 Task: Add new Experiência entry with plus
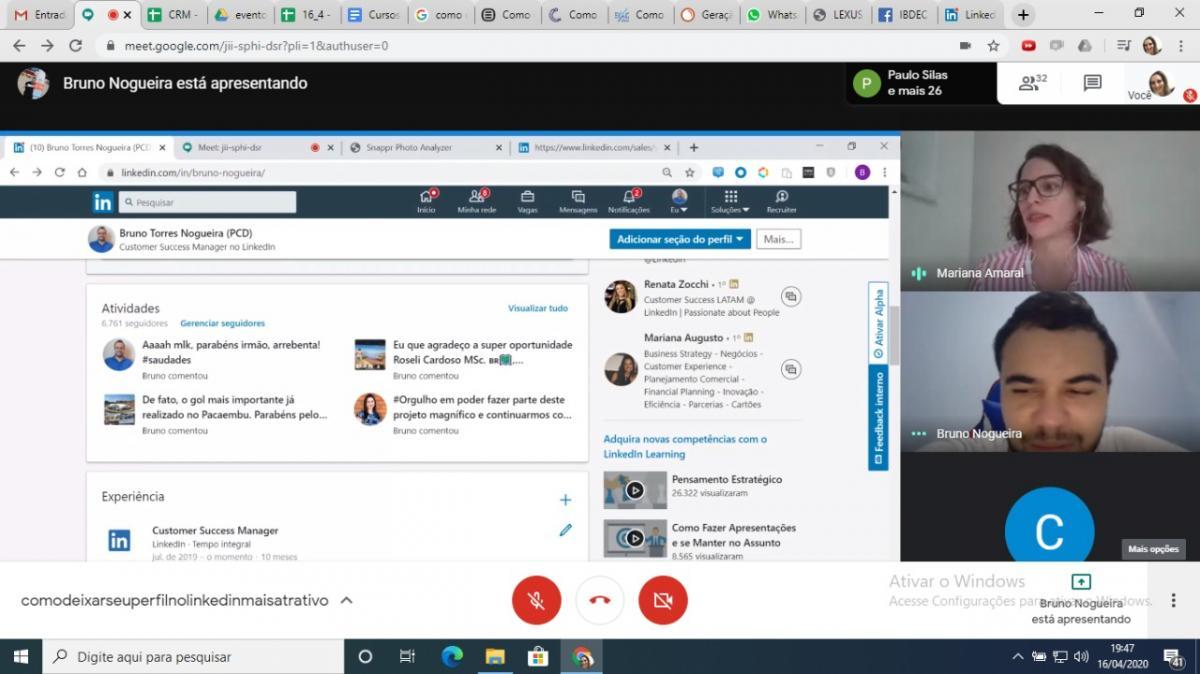point(565,500)
